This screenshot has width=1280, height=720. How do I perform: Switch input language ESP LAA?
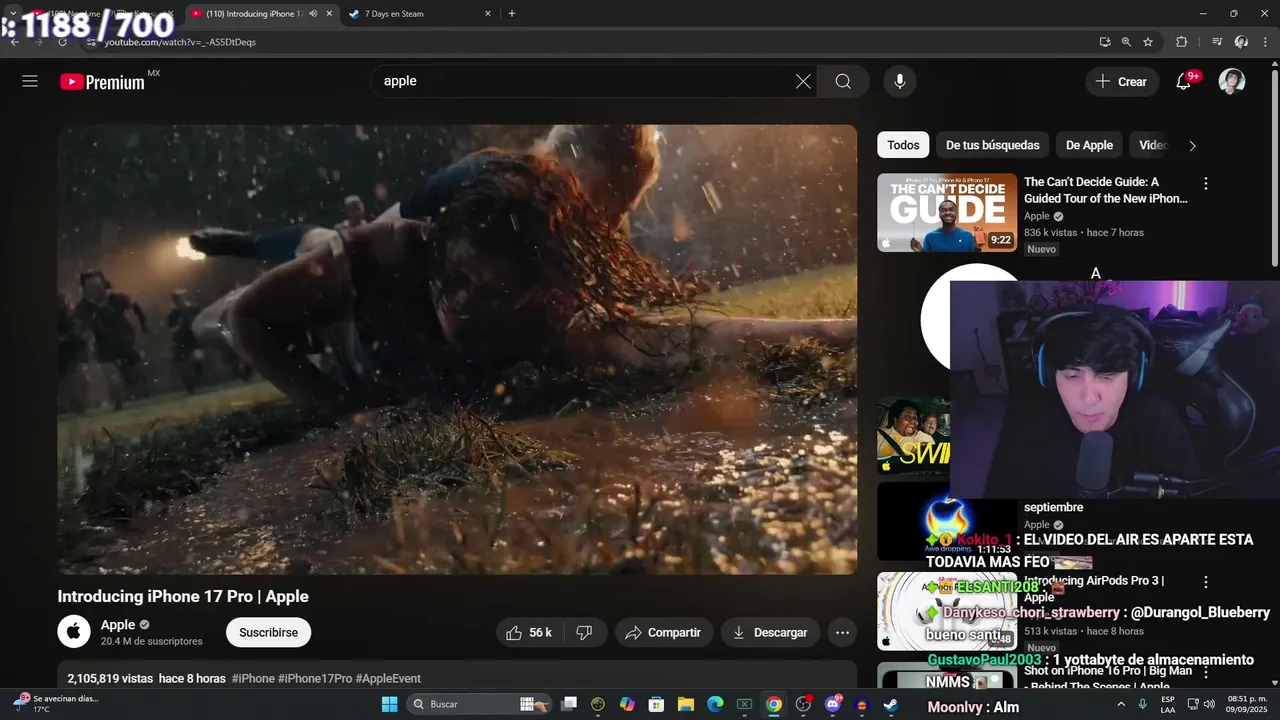1167,704
